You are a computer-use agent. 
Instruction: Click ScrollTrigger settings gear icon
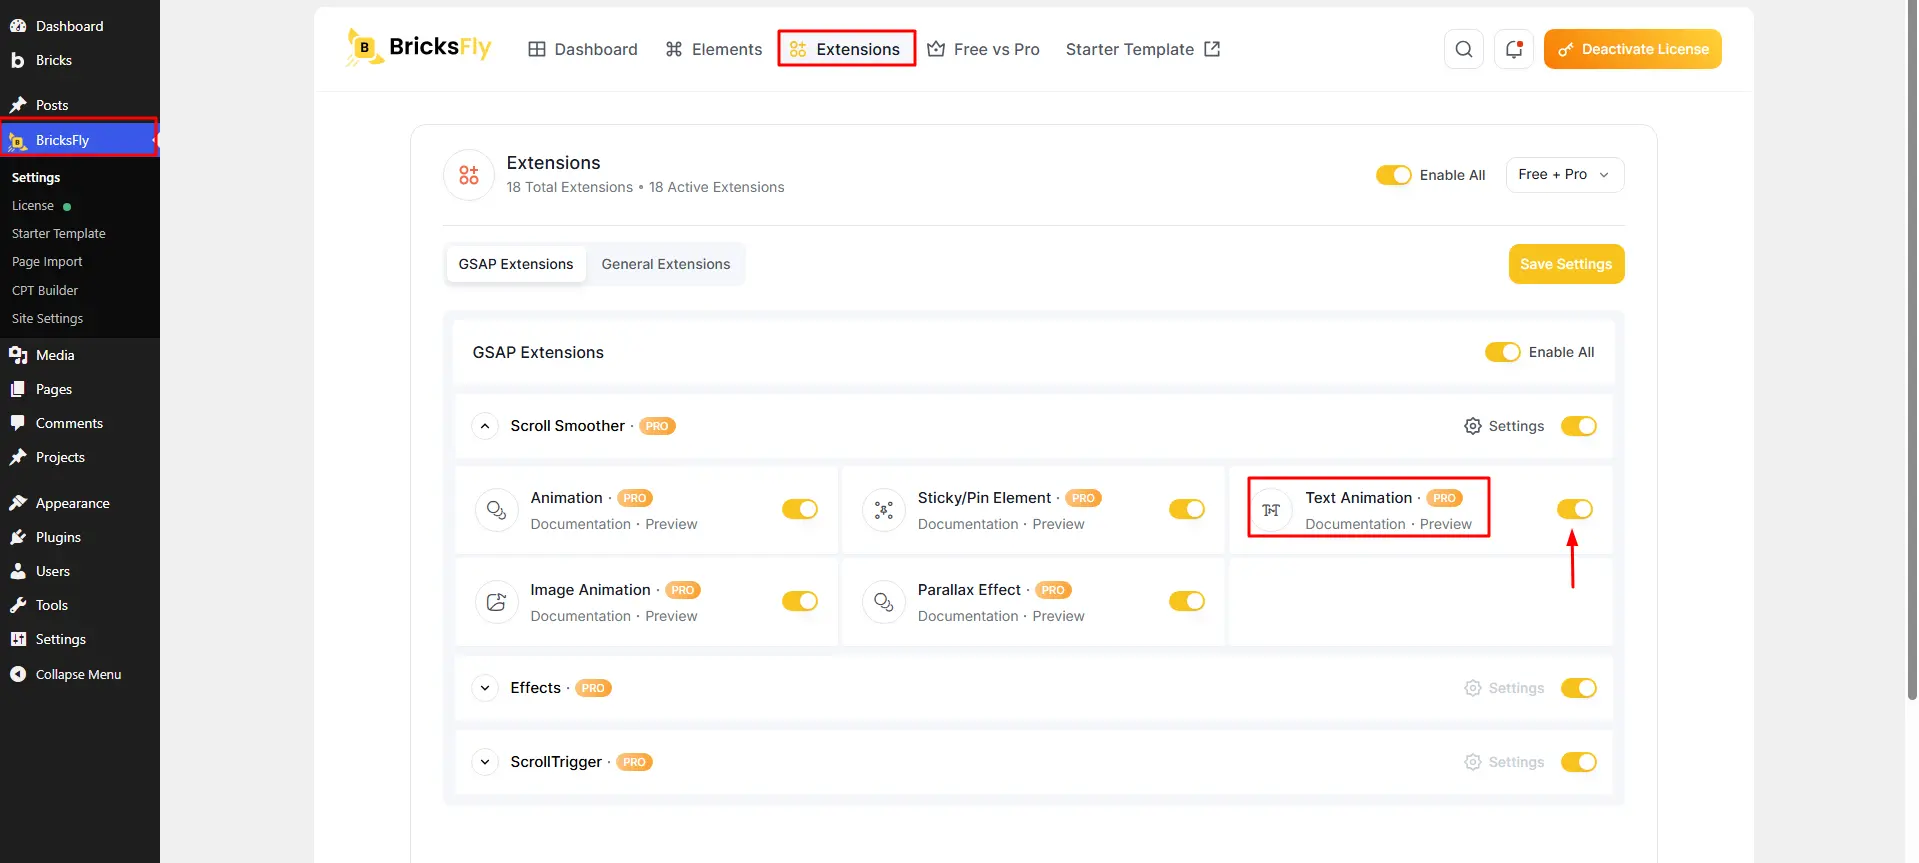1472,762
